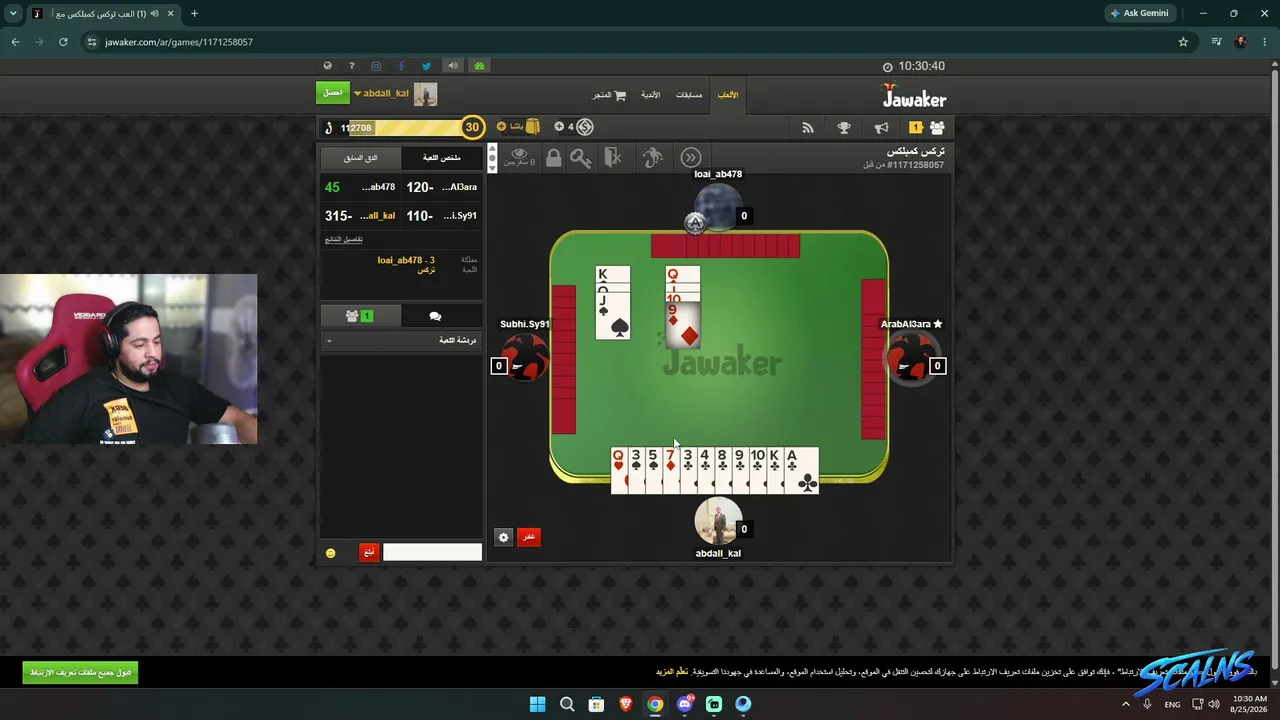
Task: Switch to the players list tab
Action: click(x=360, y=316)
